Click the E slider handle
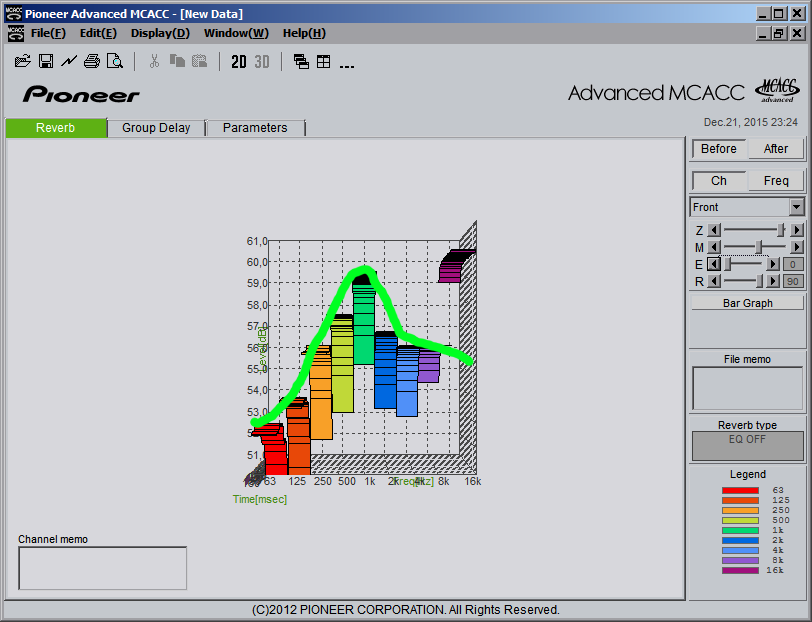The height and width of the screenshot is (622, 812). [x=728, y=264]
